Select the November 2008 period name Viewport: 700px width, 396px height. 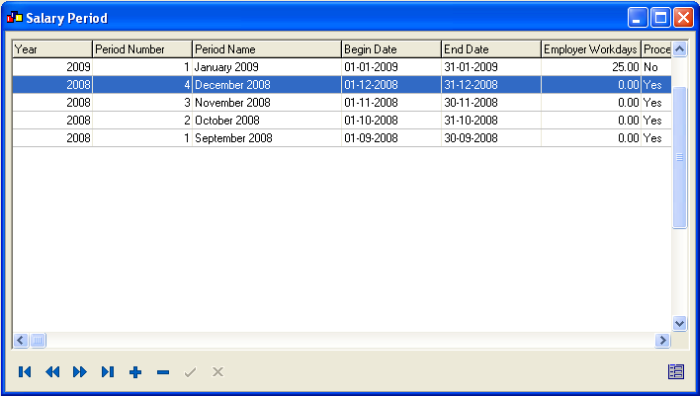click(x=233, y=103)
